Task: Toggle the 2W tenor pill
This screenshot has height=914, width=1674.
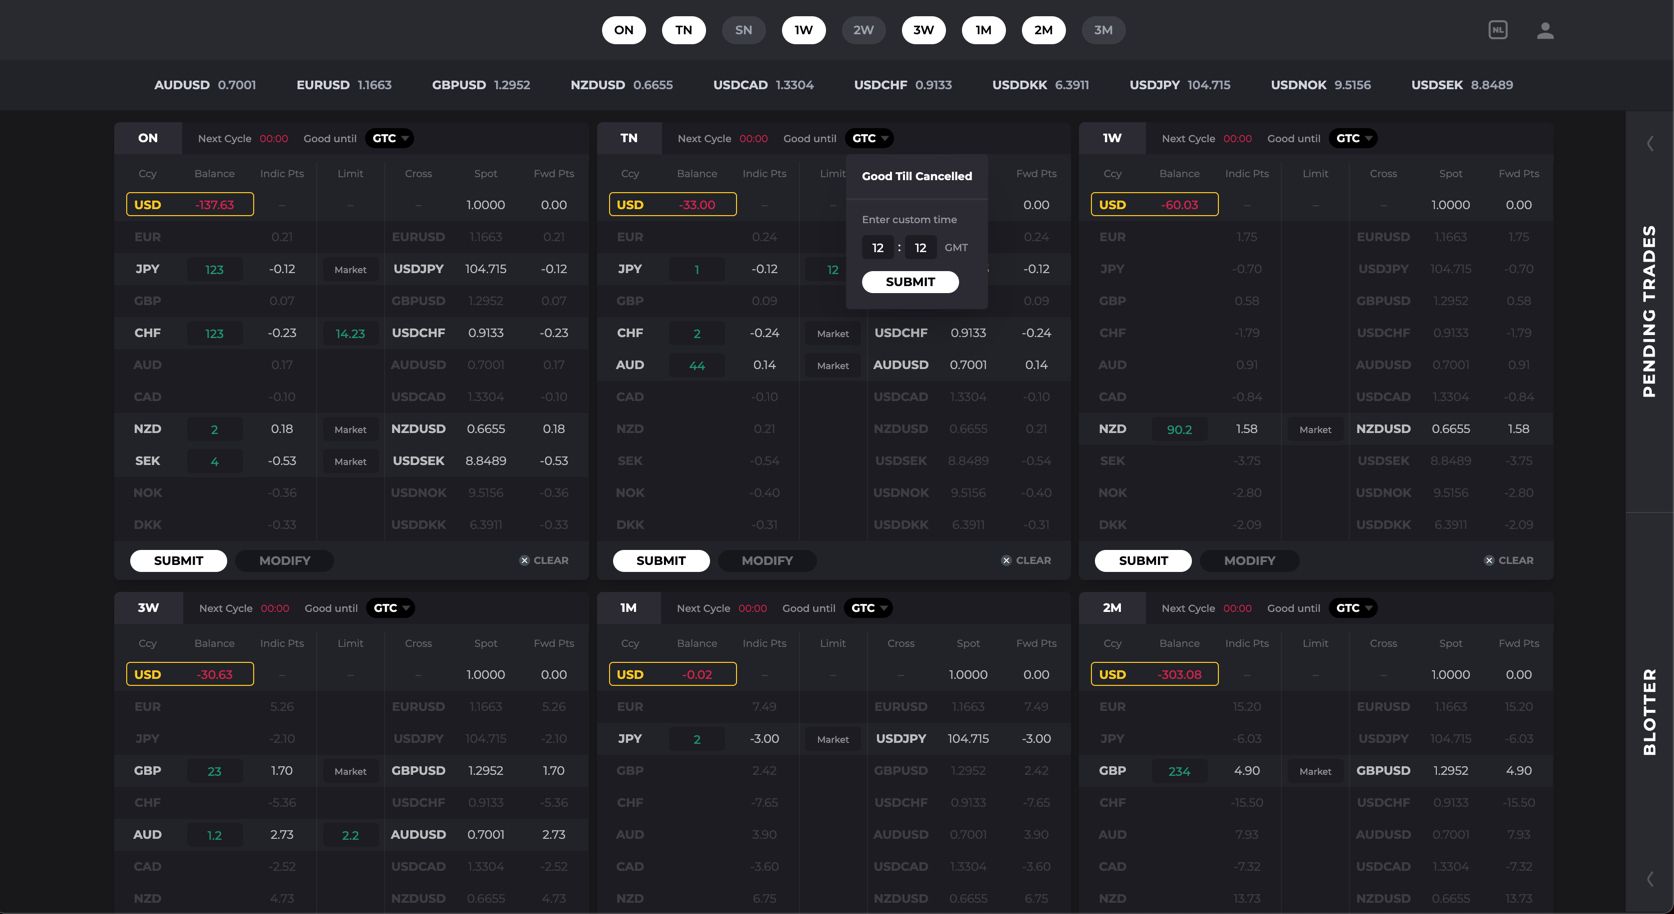Action: coord(864,30)
